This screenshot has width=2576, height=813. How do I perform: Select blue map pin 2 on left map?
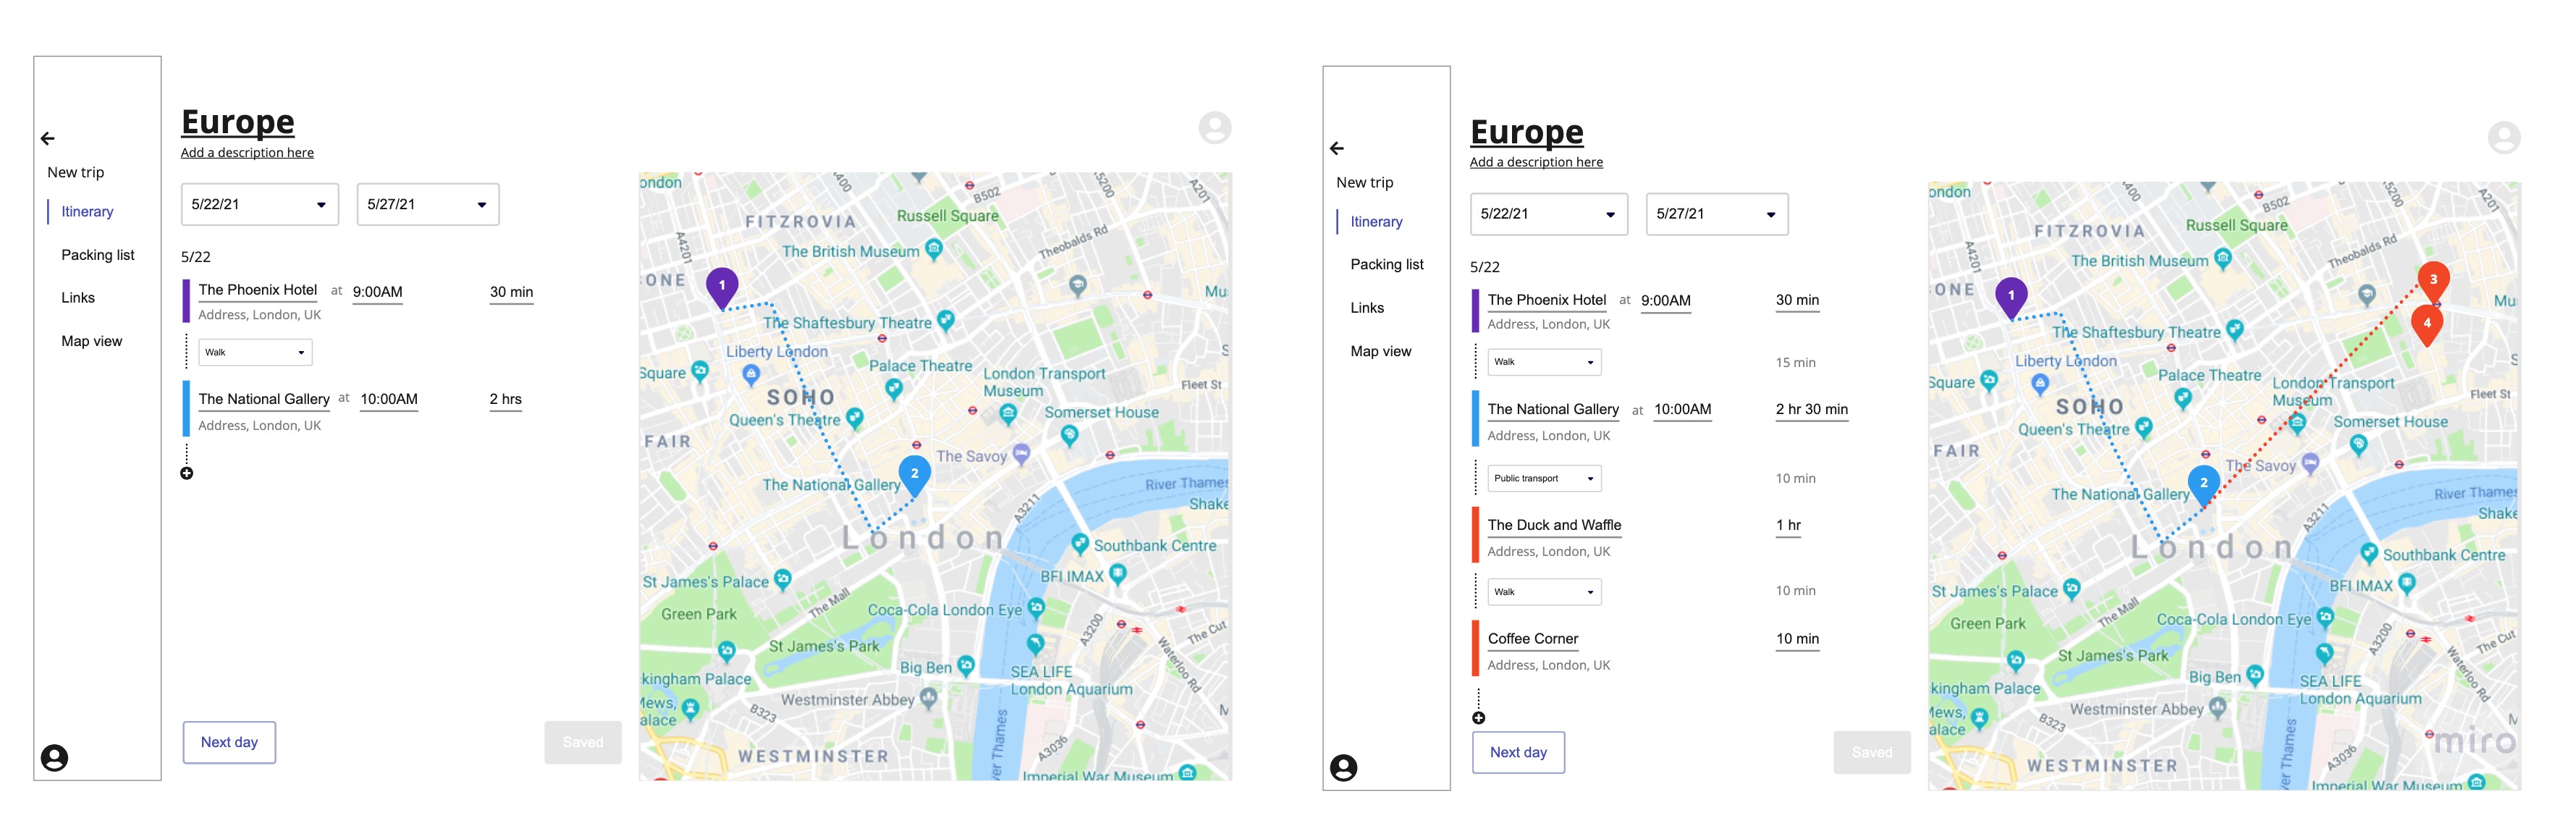(x=914, y=476)
